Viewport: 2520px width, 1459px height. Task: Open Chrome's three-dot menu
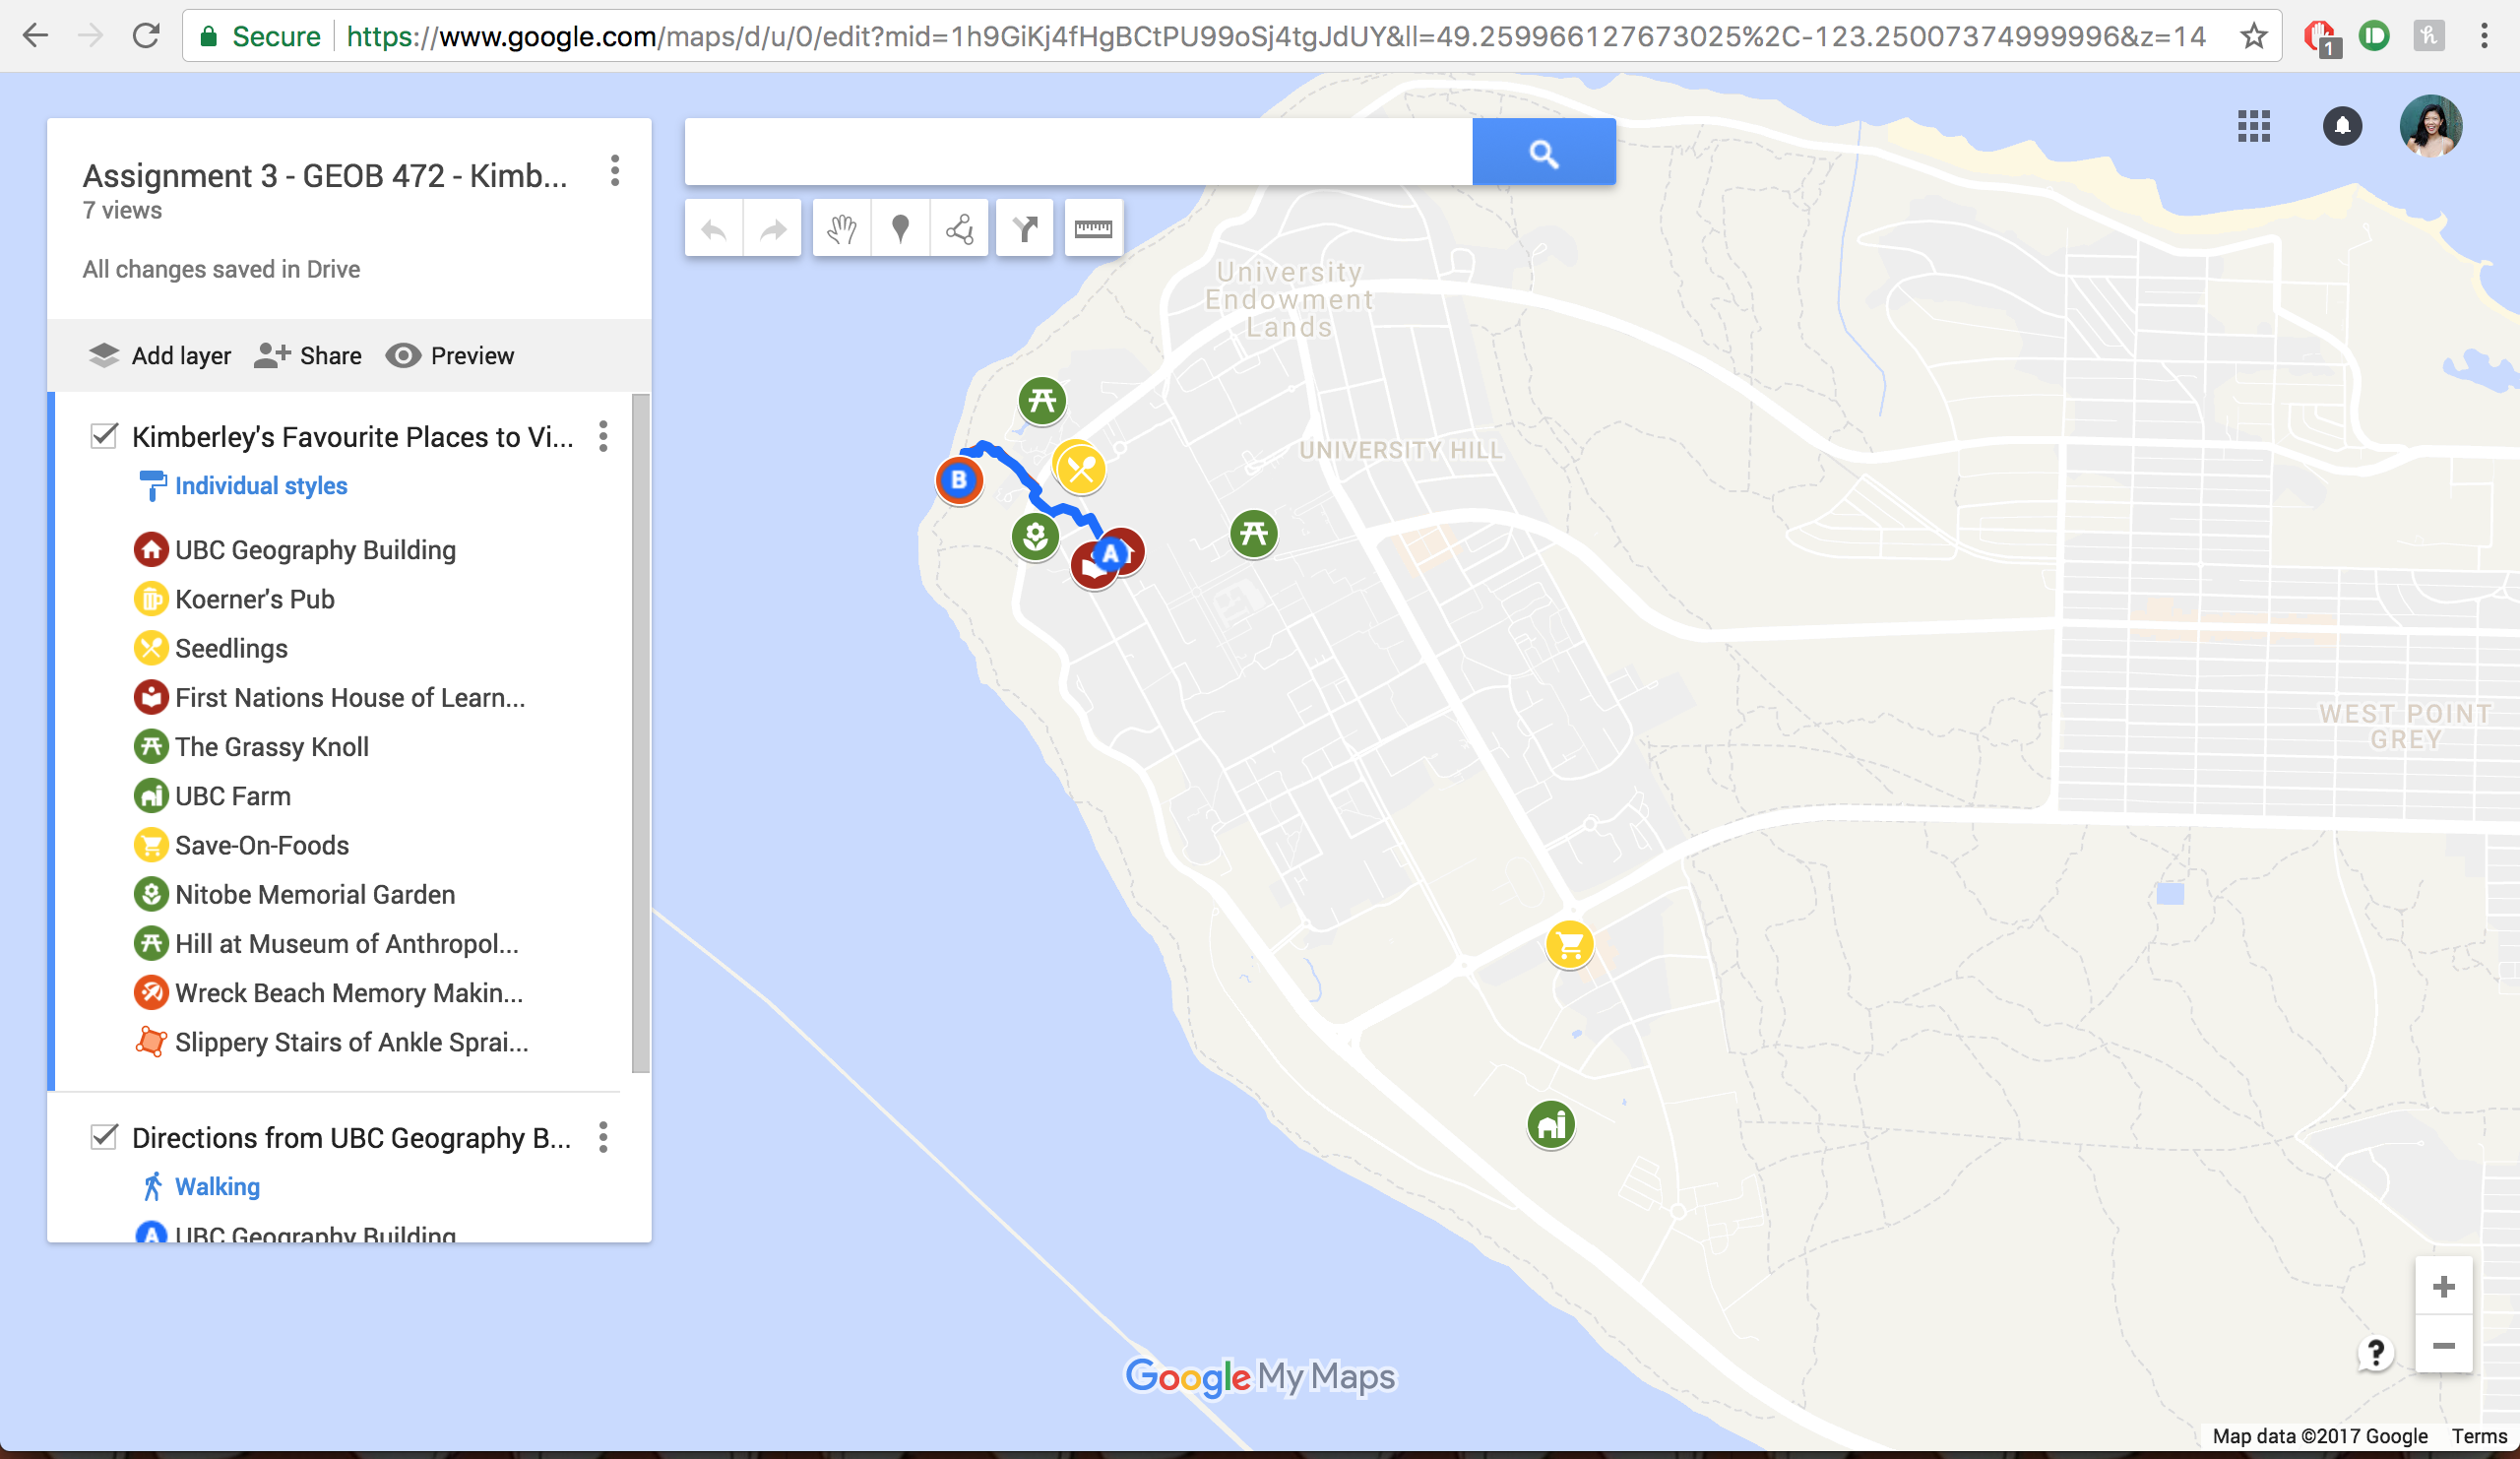click(2484, 36)
